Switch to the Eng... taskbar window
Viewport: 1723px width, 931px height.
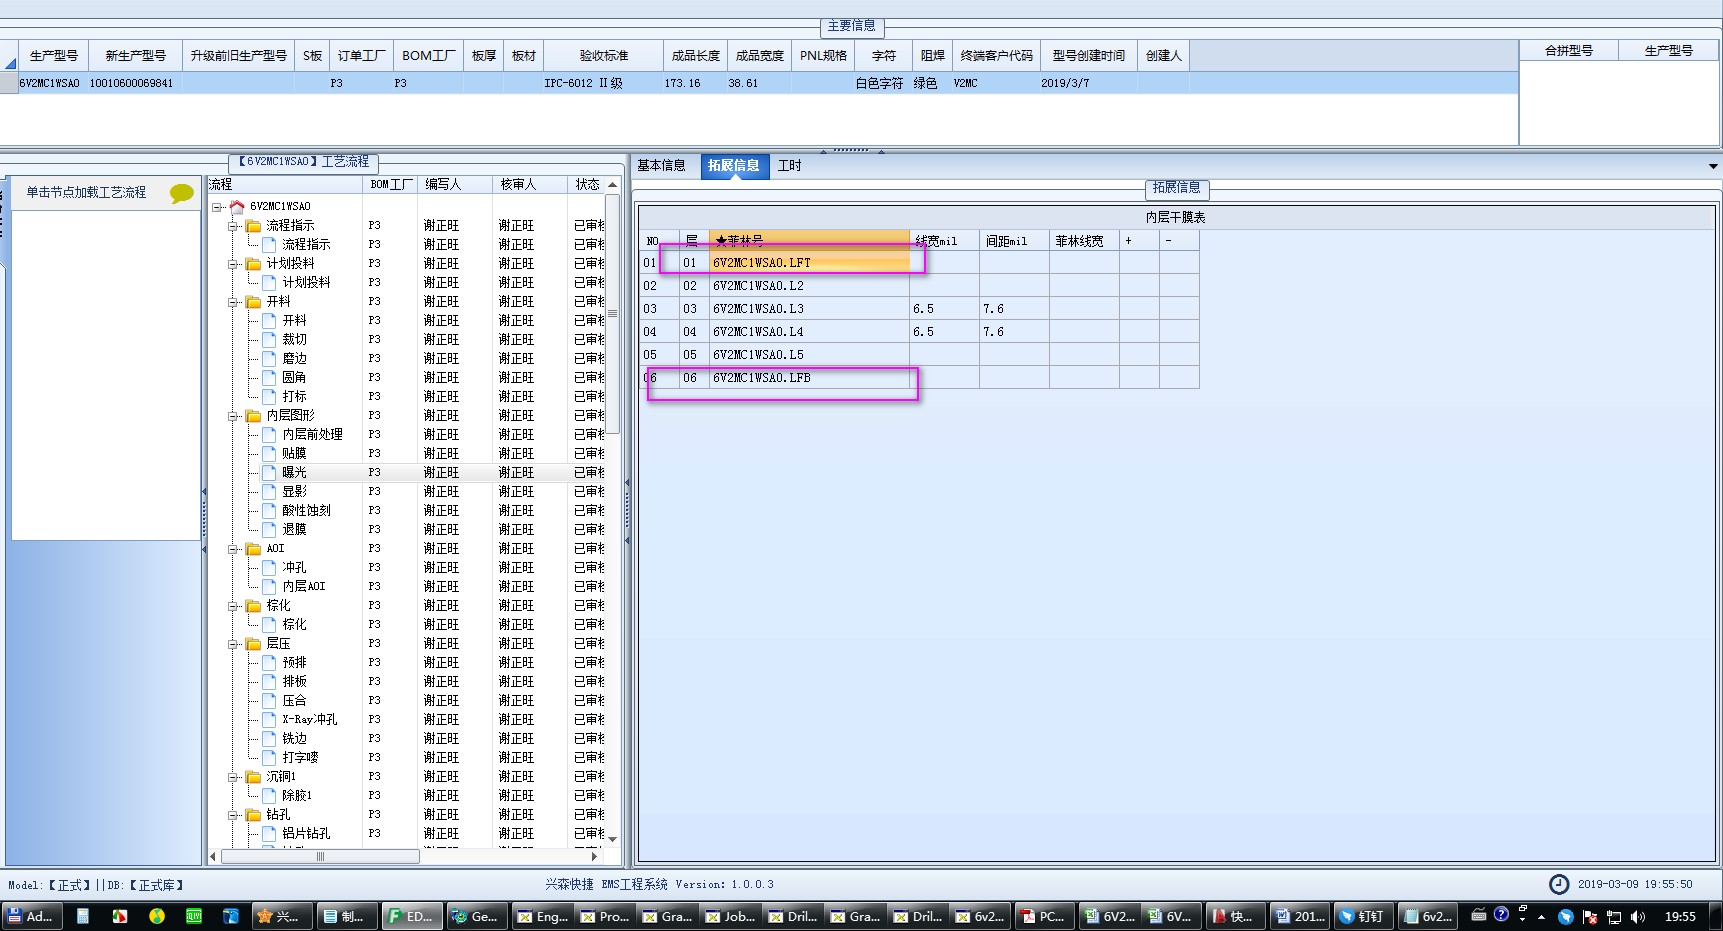[541, 916]
